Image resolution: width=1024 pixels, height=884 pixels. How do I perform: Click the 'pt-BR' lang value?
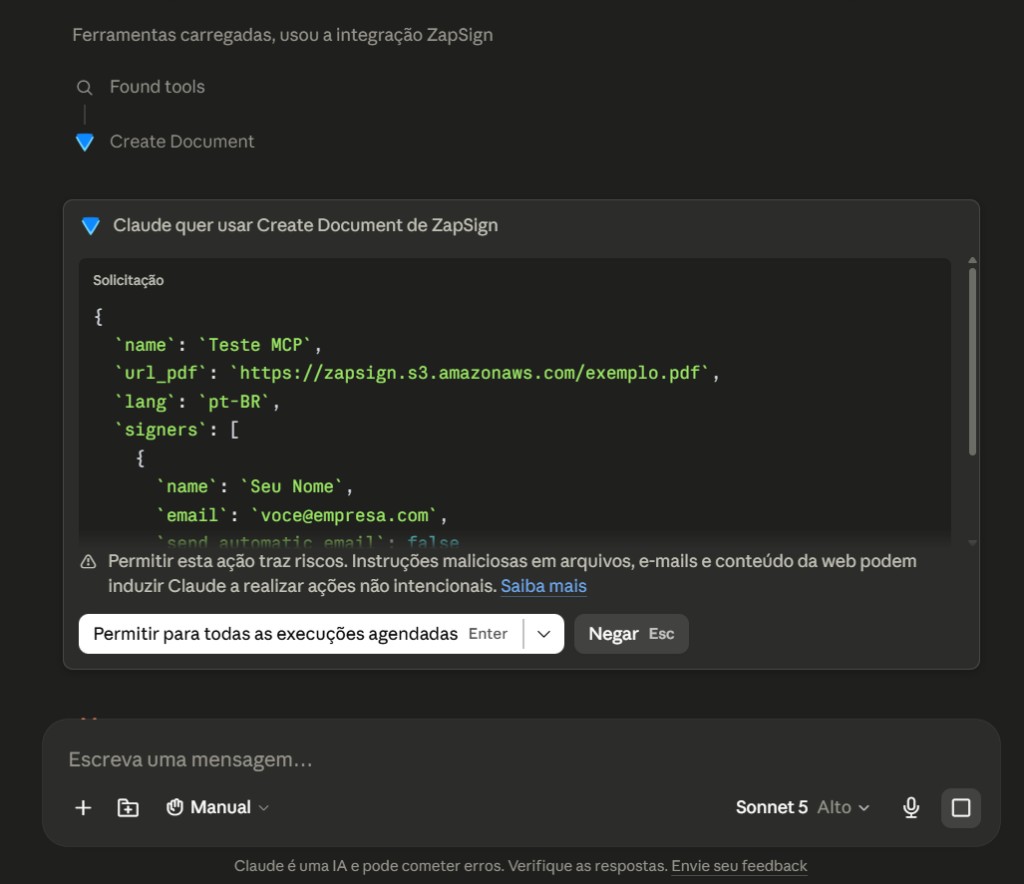coord(234,402)
